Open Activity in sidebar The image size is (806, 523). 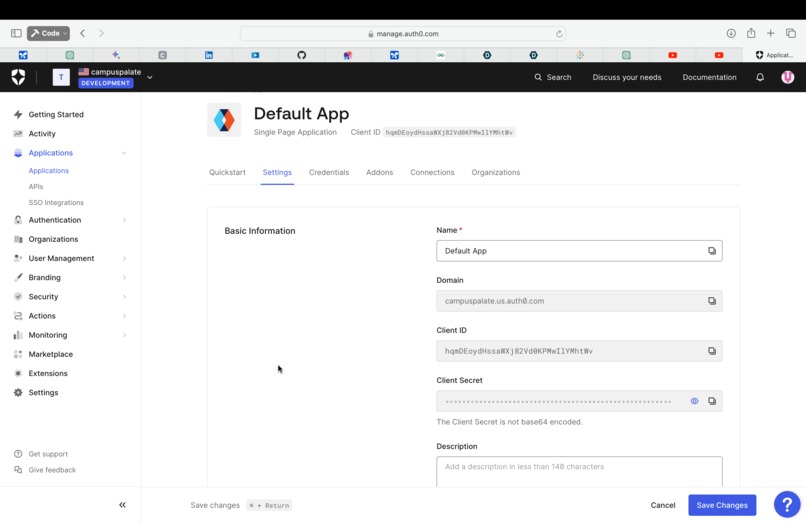(42, 134)
